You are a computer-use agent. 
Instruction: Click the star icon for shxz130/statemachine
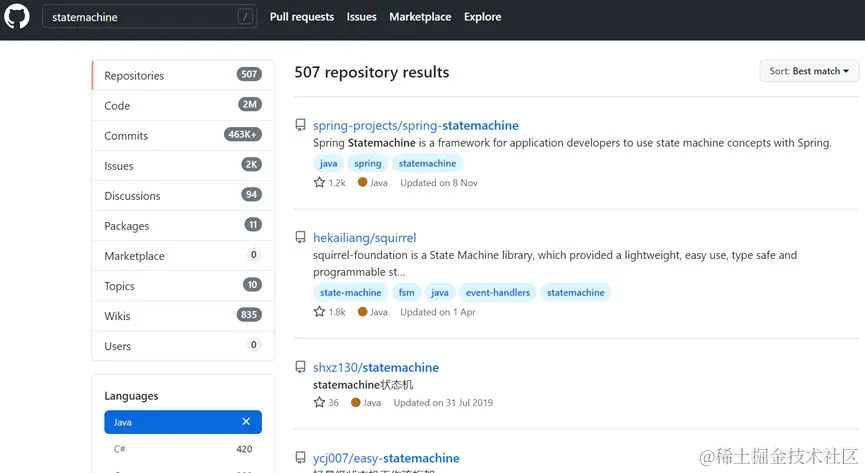(x=319, y=403)
